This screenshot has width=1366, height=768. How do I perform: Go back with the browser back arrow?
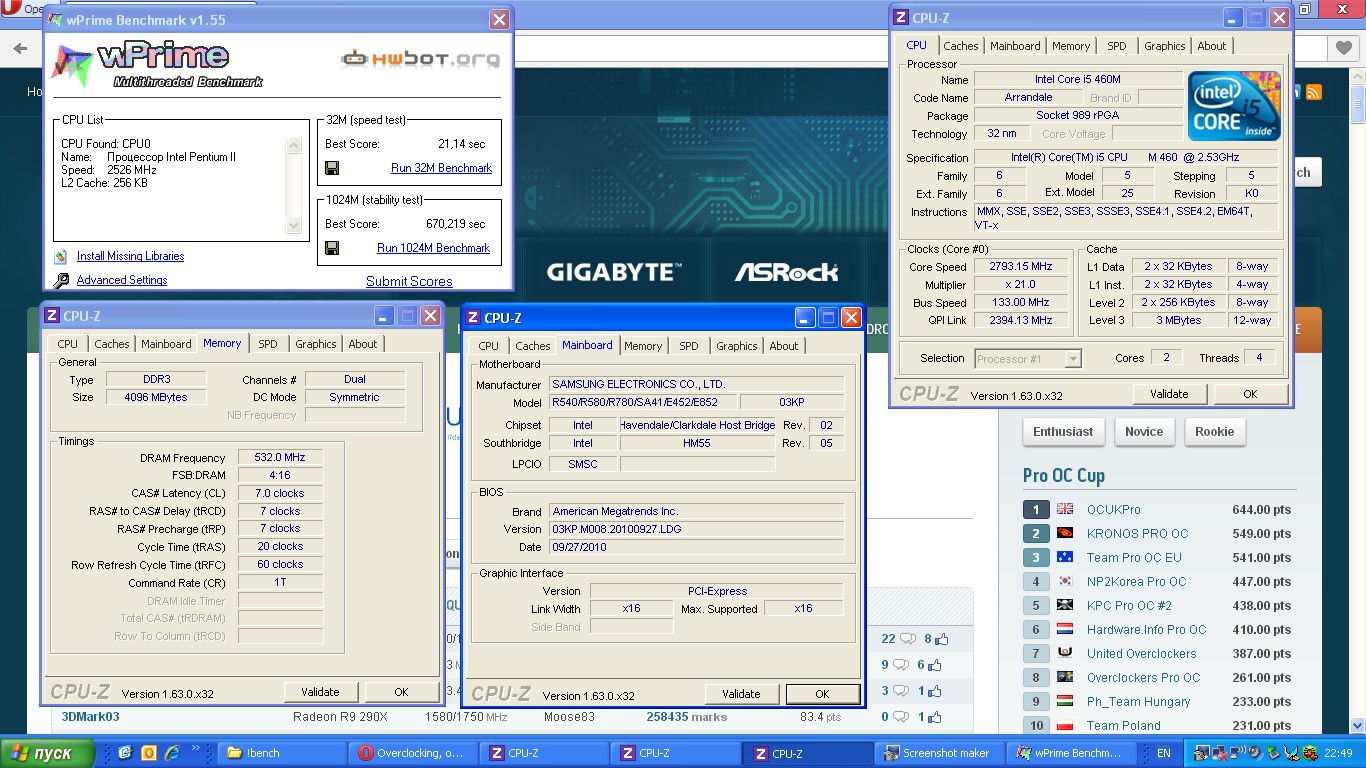pos(20,48)
